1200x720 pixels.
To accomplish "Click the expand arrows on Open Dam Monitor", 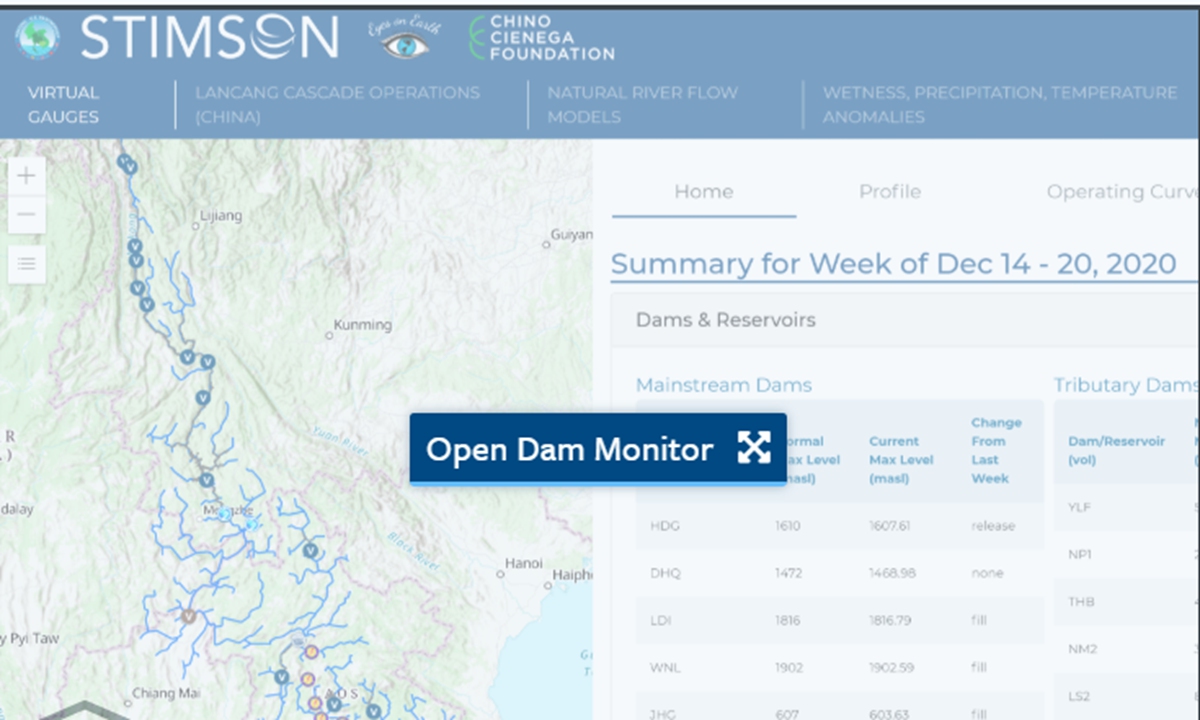I will click(753, 449).
